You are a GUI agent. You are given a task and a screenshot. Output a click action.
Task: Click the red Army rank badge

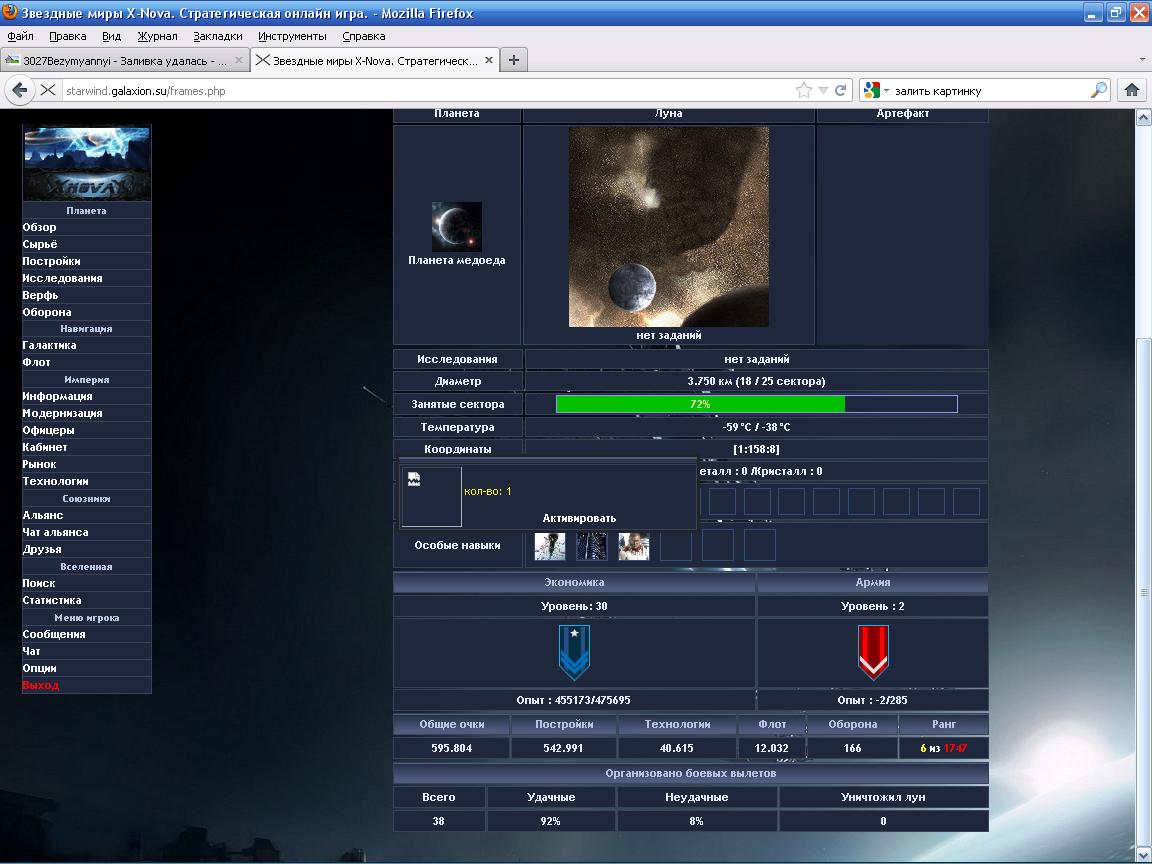[873, 652]
